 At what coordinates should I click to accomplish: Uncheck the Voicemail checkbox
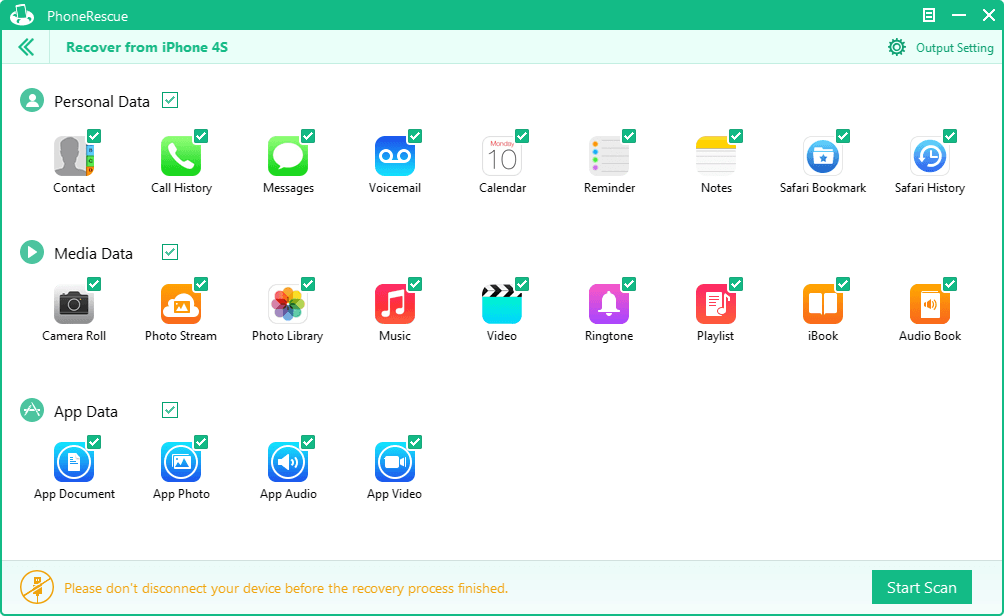point(415,136)
